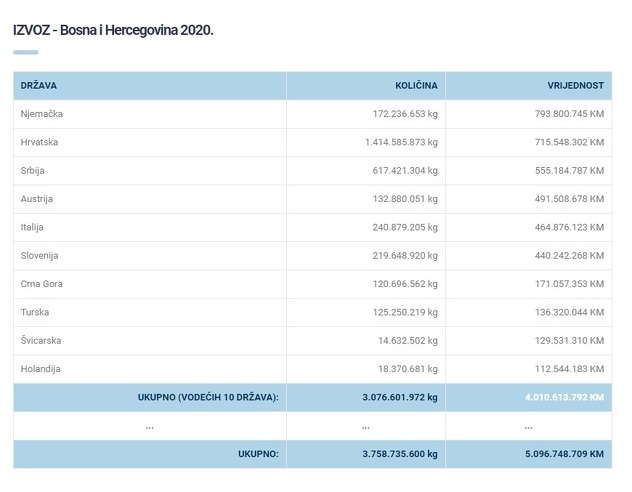
Task: Click the KOLIČINA column header
Action: coord(416,86)
